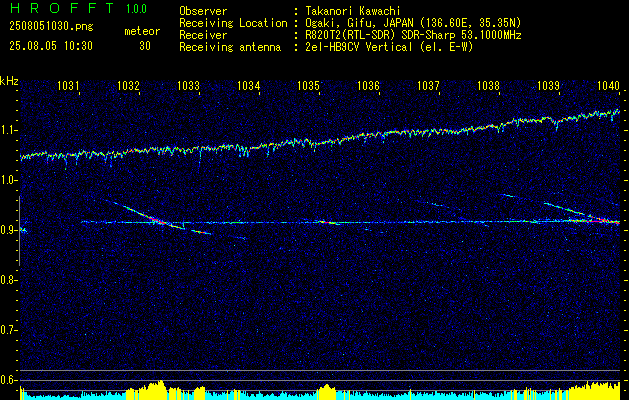Click the 0.8 frequency axis label

(6, 280)
